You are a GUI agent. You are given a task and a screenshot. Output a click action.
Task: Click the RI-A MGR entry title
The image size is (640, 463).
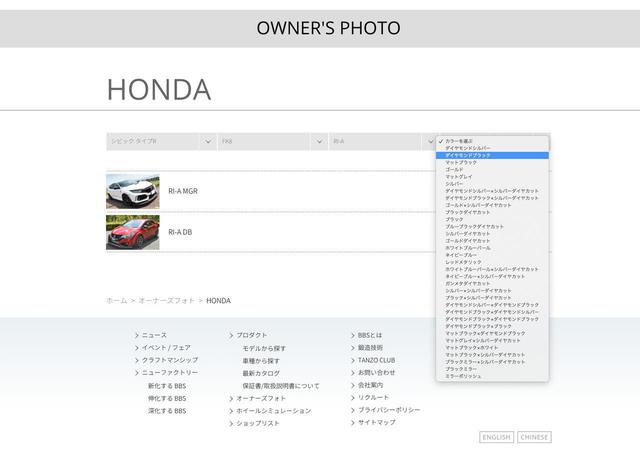183,191
